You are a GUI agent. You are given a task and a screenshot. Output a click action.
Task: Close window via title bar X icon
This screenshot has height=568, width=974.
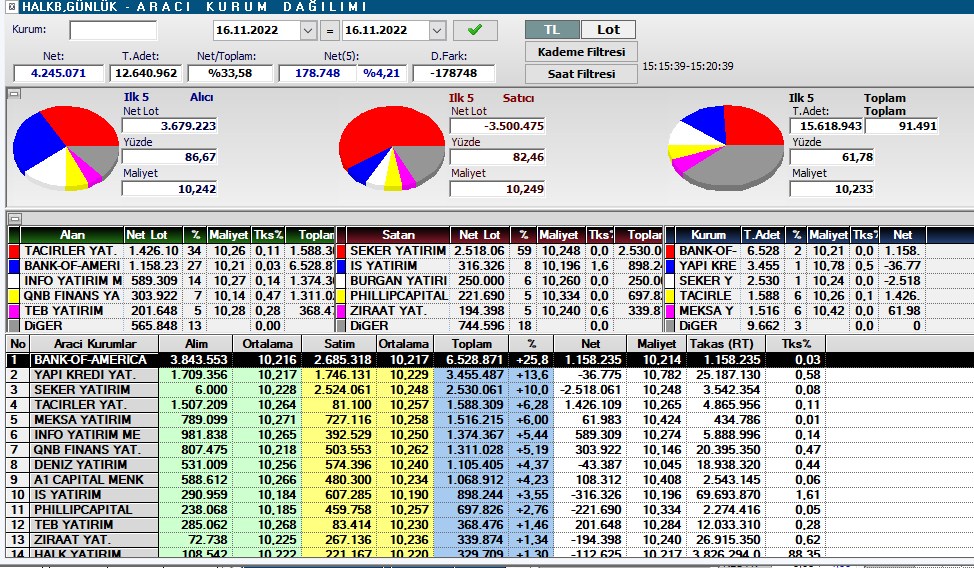click(x=12, y=7)
